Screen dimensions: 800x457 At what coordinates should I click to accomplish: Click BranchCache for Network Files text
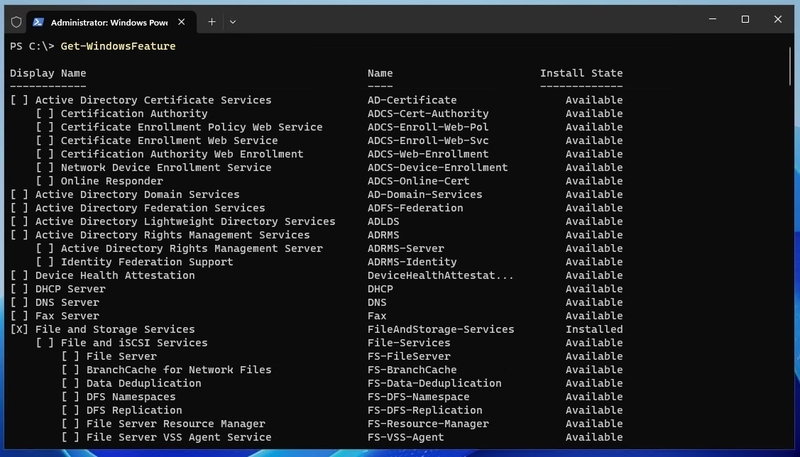179,370
